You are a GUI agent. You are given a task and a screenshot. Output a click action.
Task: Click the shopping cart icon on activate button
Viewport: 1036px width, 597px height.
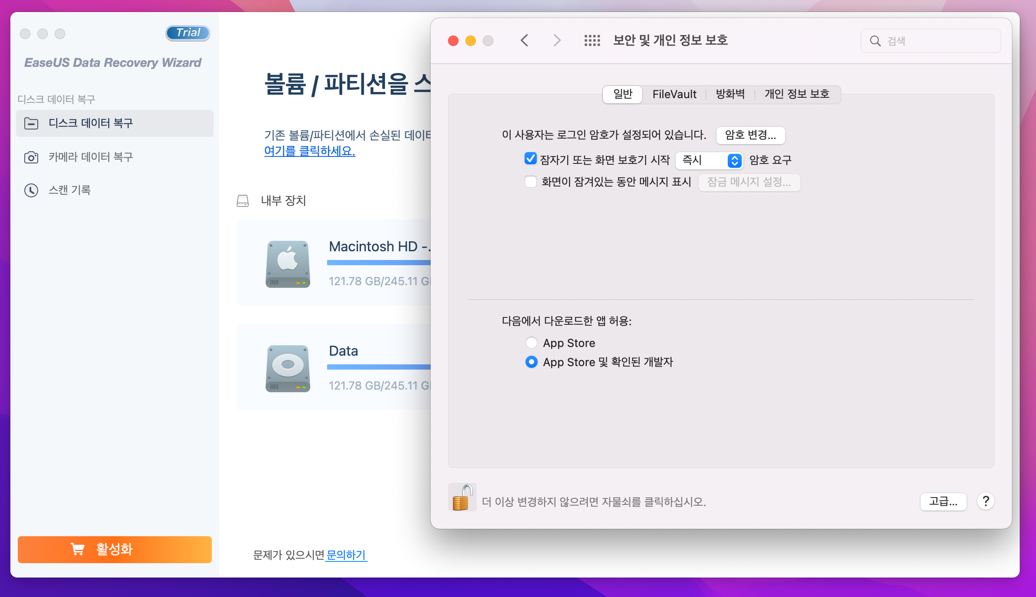(77, 549)
